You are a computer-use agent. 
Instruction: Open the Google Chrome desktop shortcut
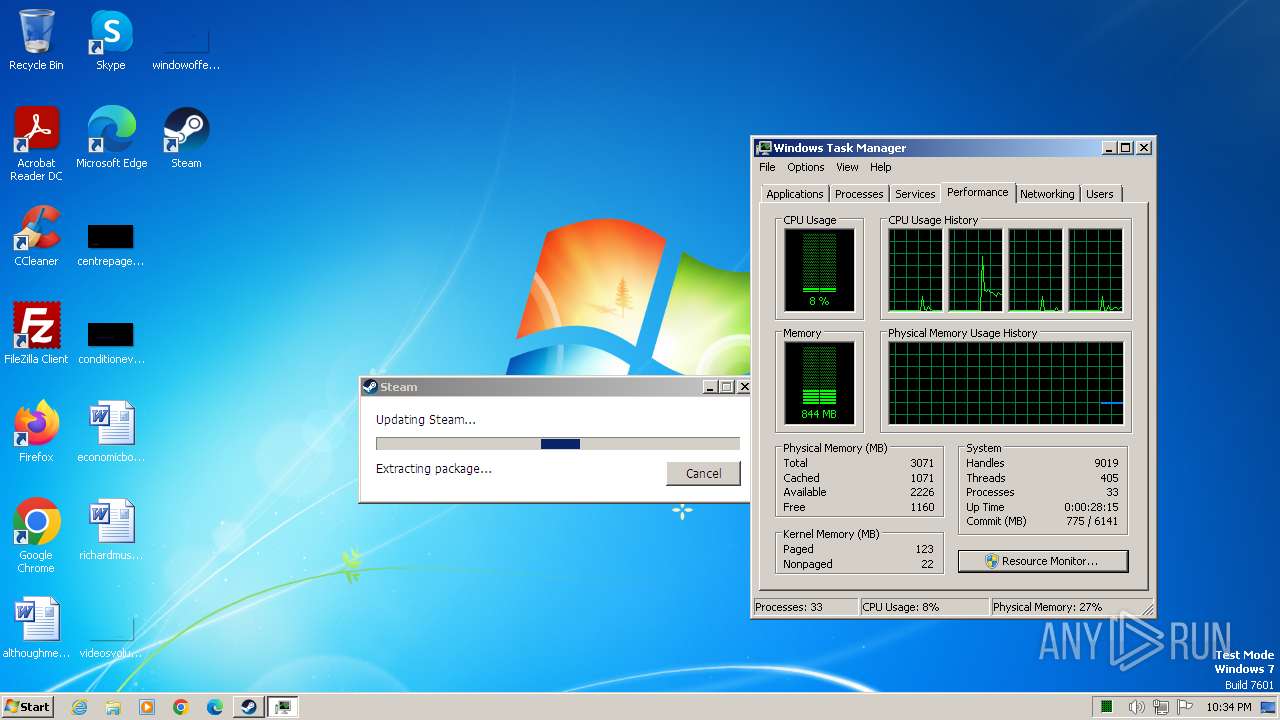tap(36, 536)
